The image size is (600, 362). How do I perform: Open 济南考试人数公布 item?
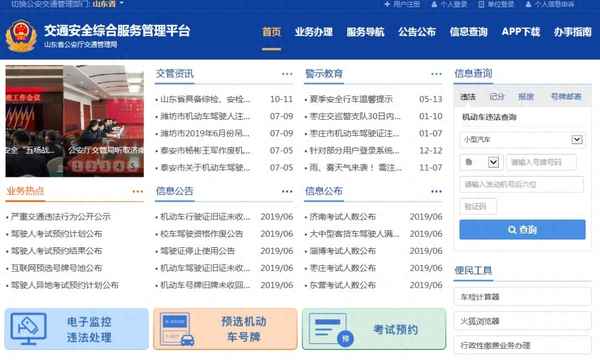click(342, 217)
